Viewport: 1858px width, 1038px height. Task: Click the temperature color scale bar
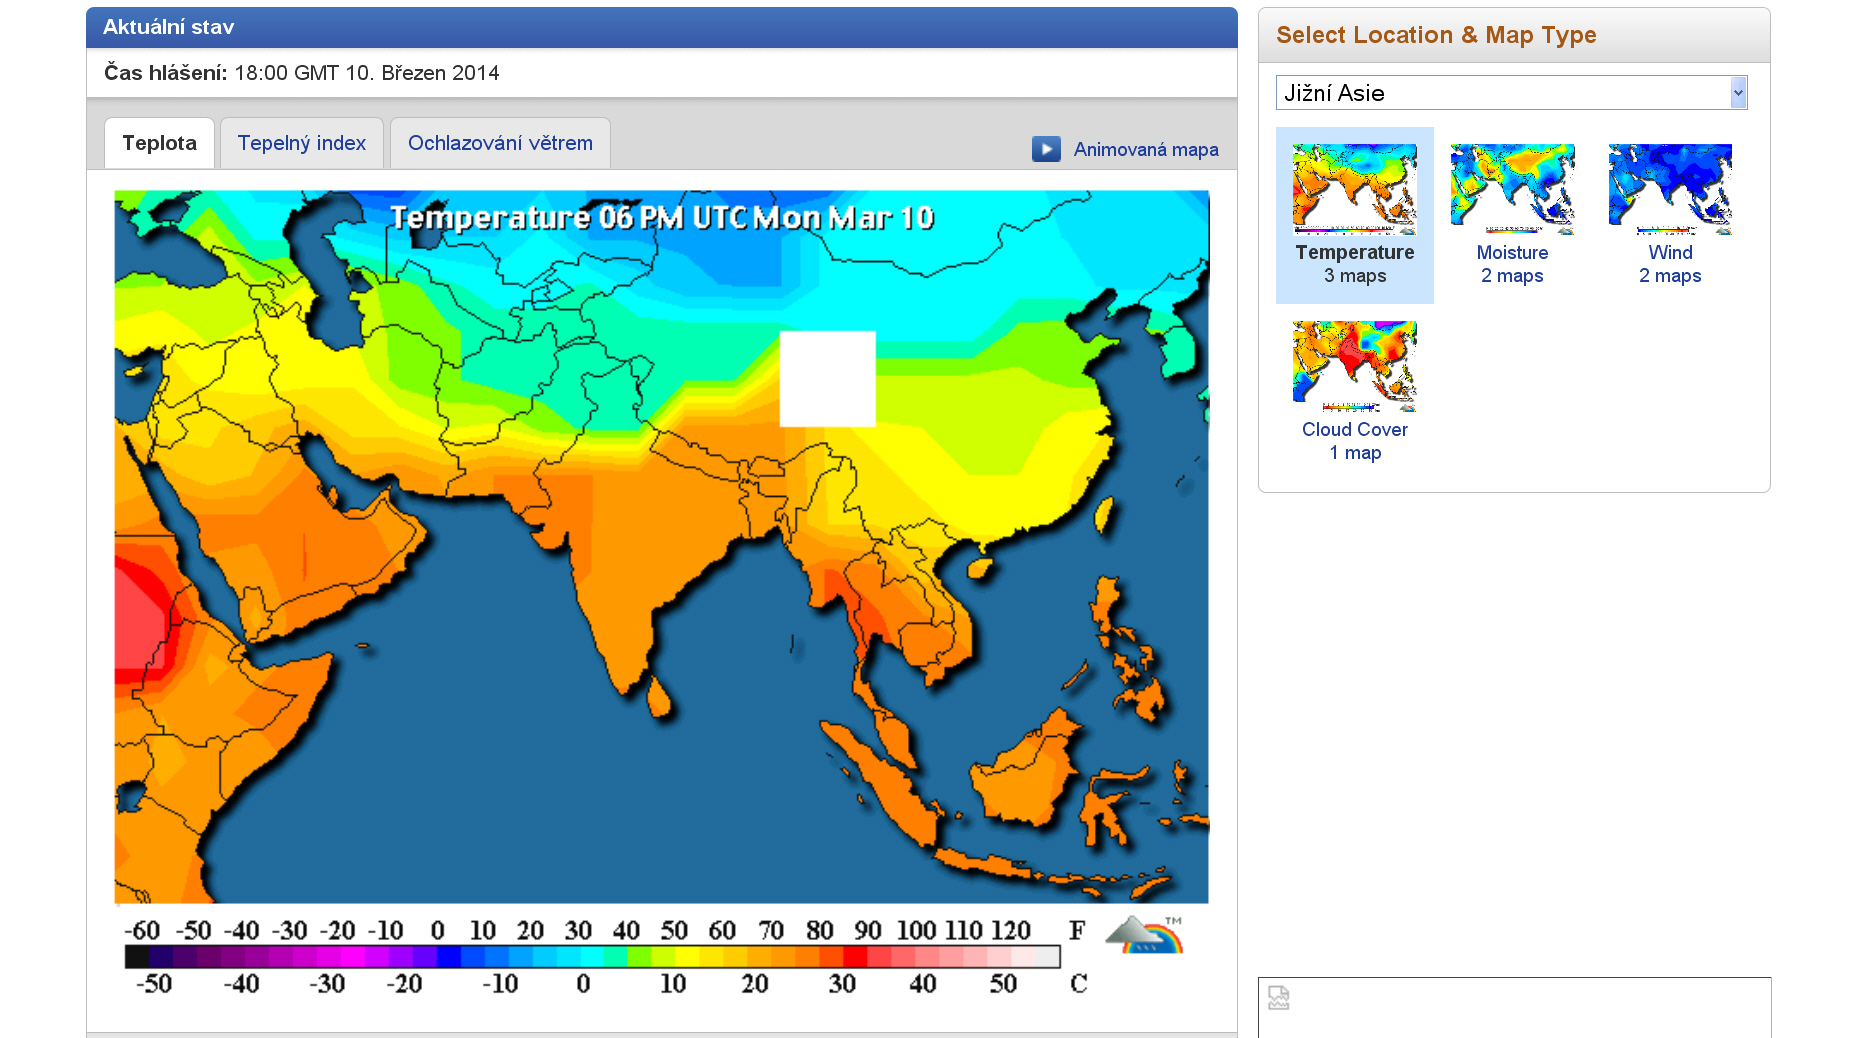coord(592,957)
